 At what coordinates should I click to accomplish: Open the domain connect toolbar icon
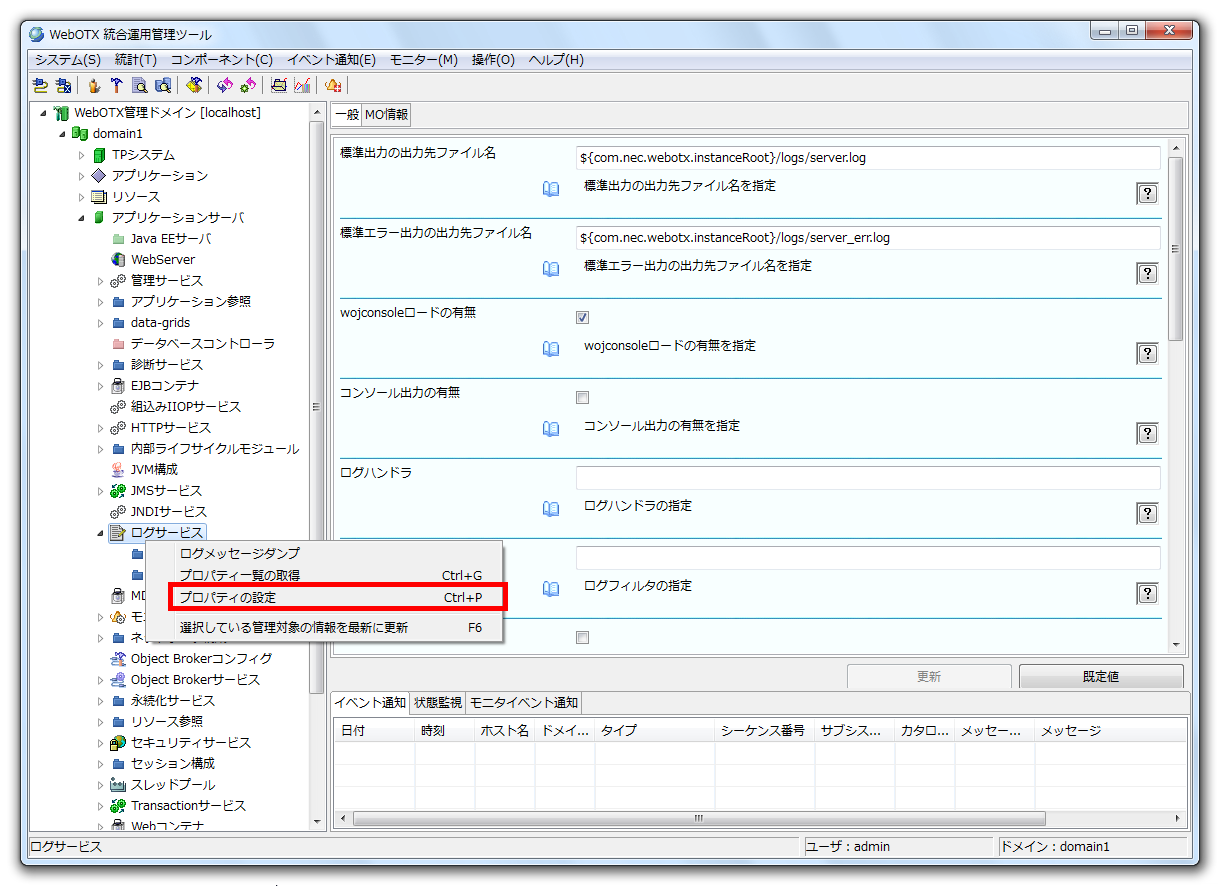coord(40,85)
